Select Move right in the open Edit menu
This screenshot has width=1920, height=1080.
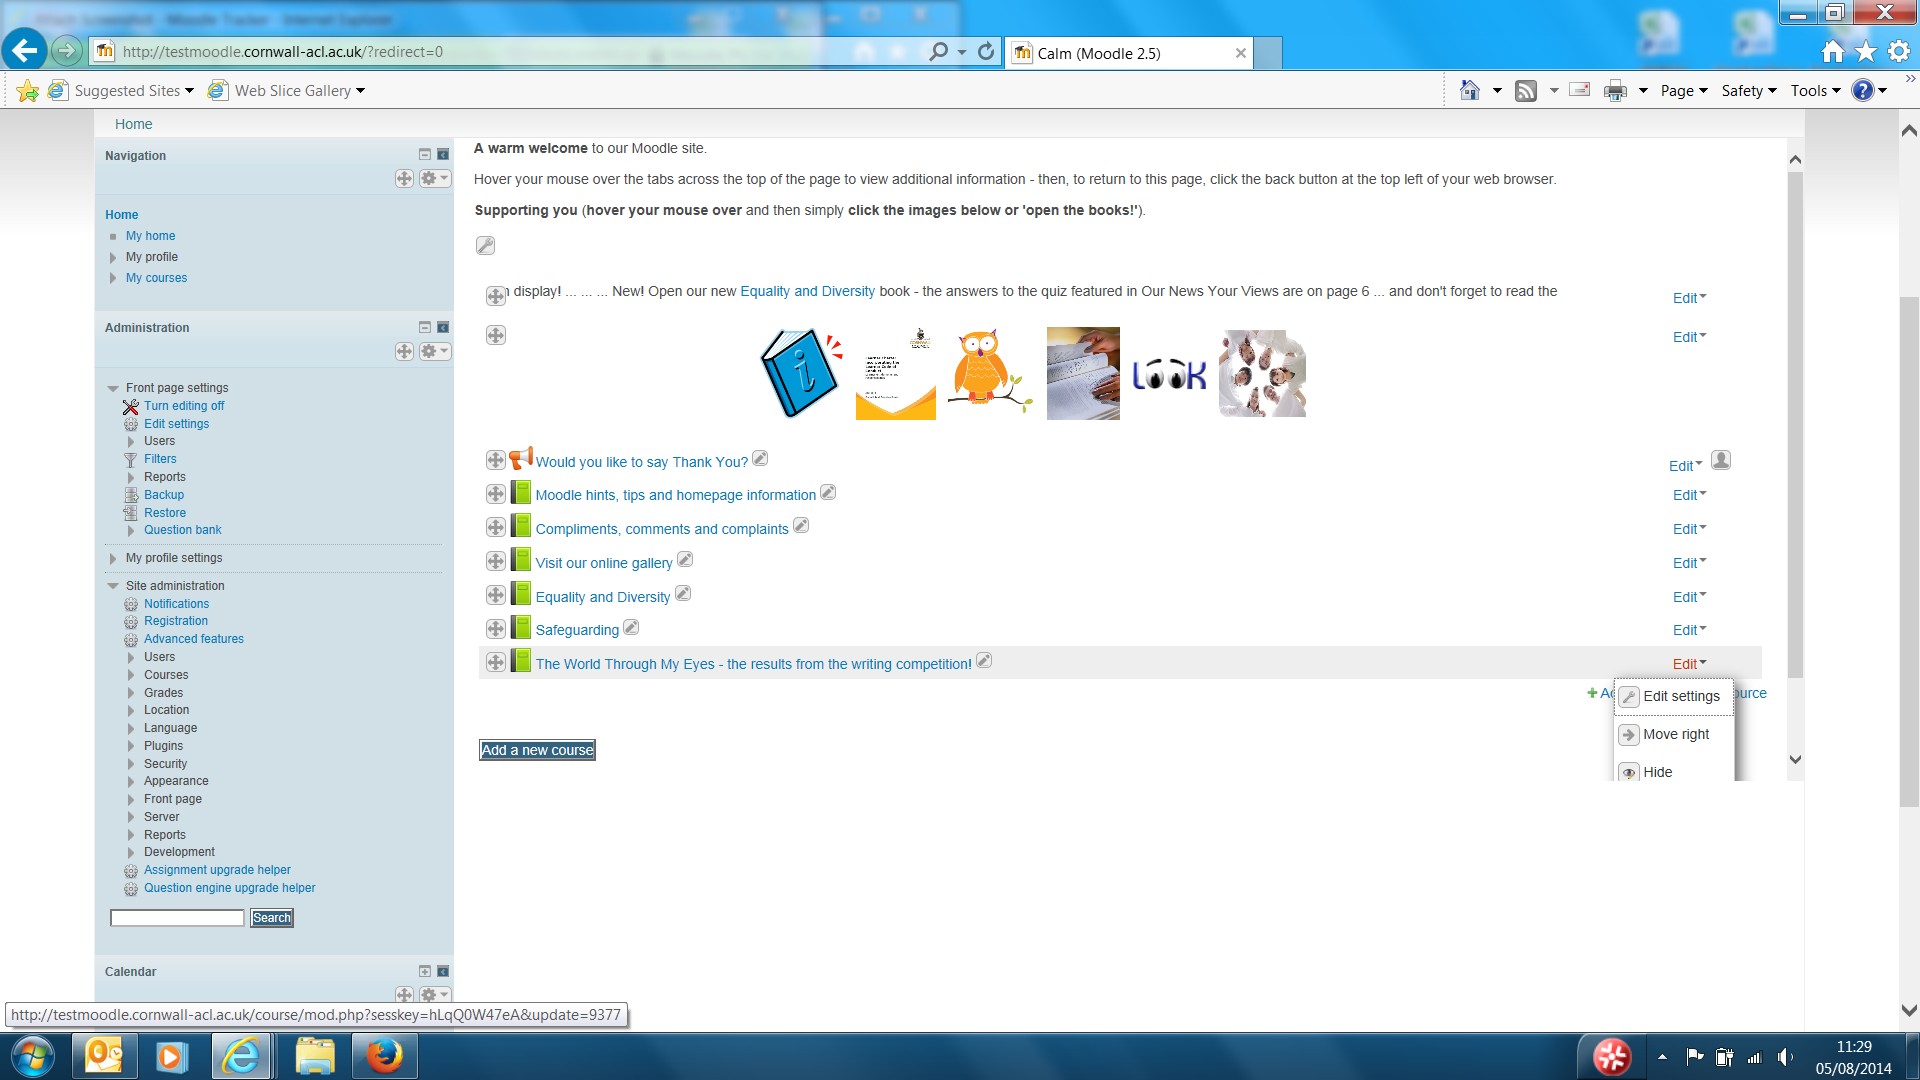tap(1673, 734)
